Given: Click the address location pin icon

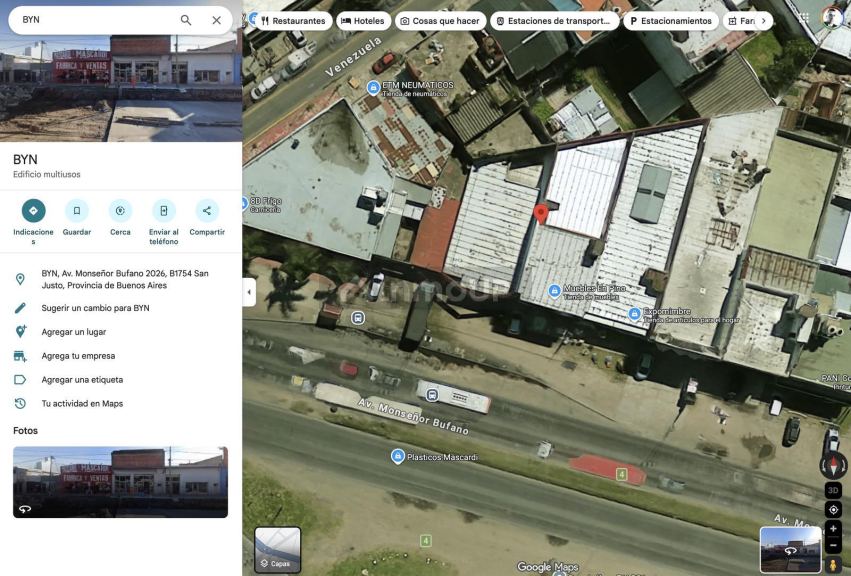Looking at the screenshot, I should 20,279.
